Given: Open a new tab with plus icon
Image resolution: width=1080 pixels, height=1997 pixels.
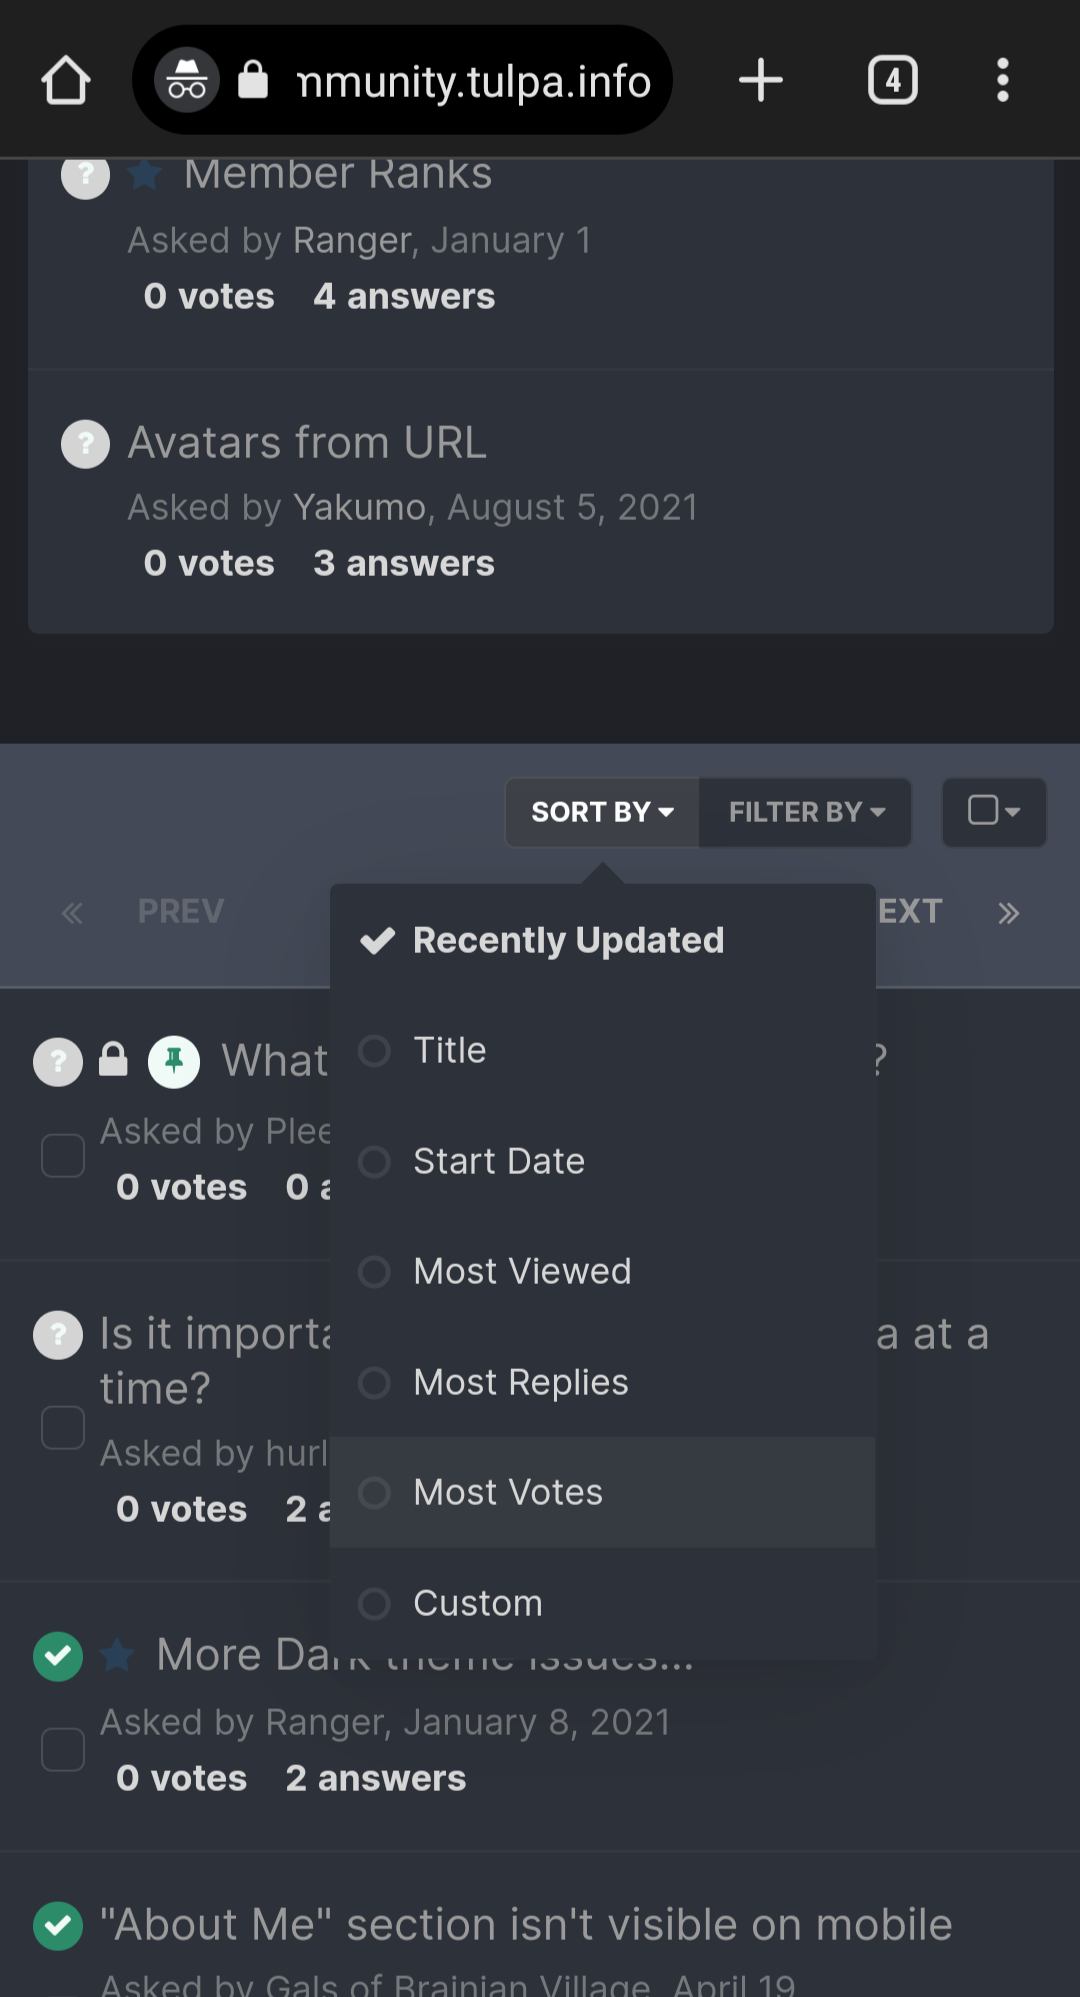Looking at the screenshot, I should pos(760,80).
